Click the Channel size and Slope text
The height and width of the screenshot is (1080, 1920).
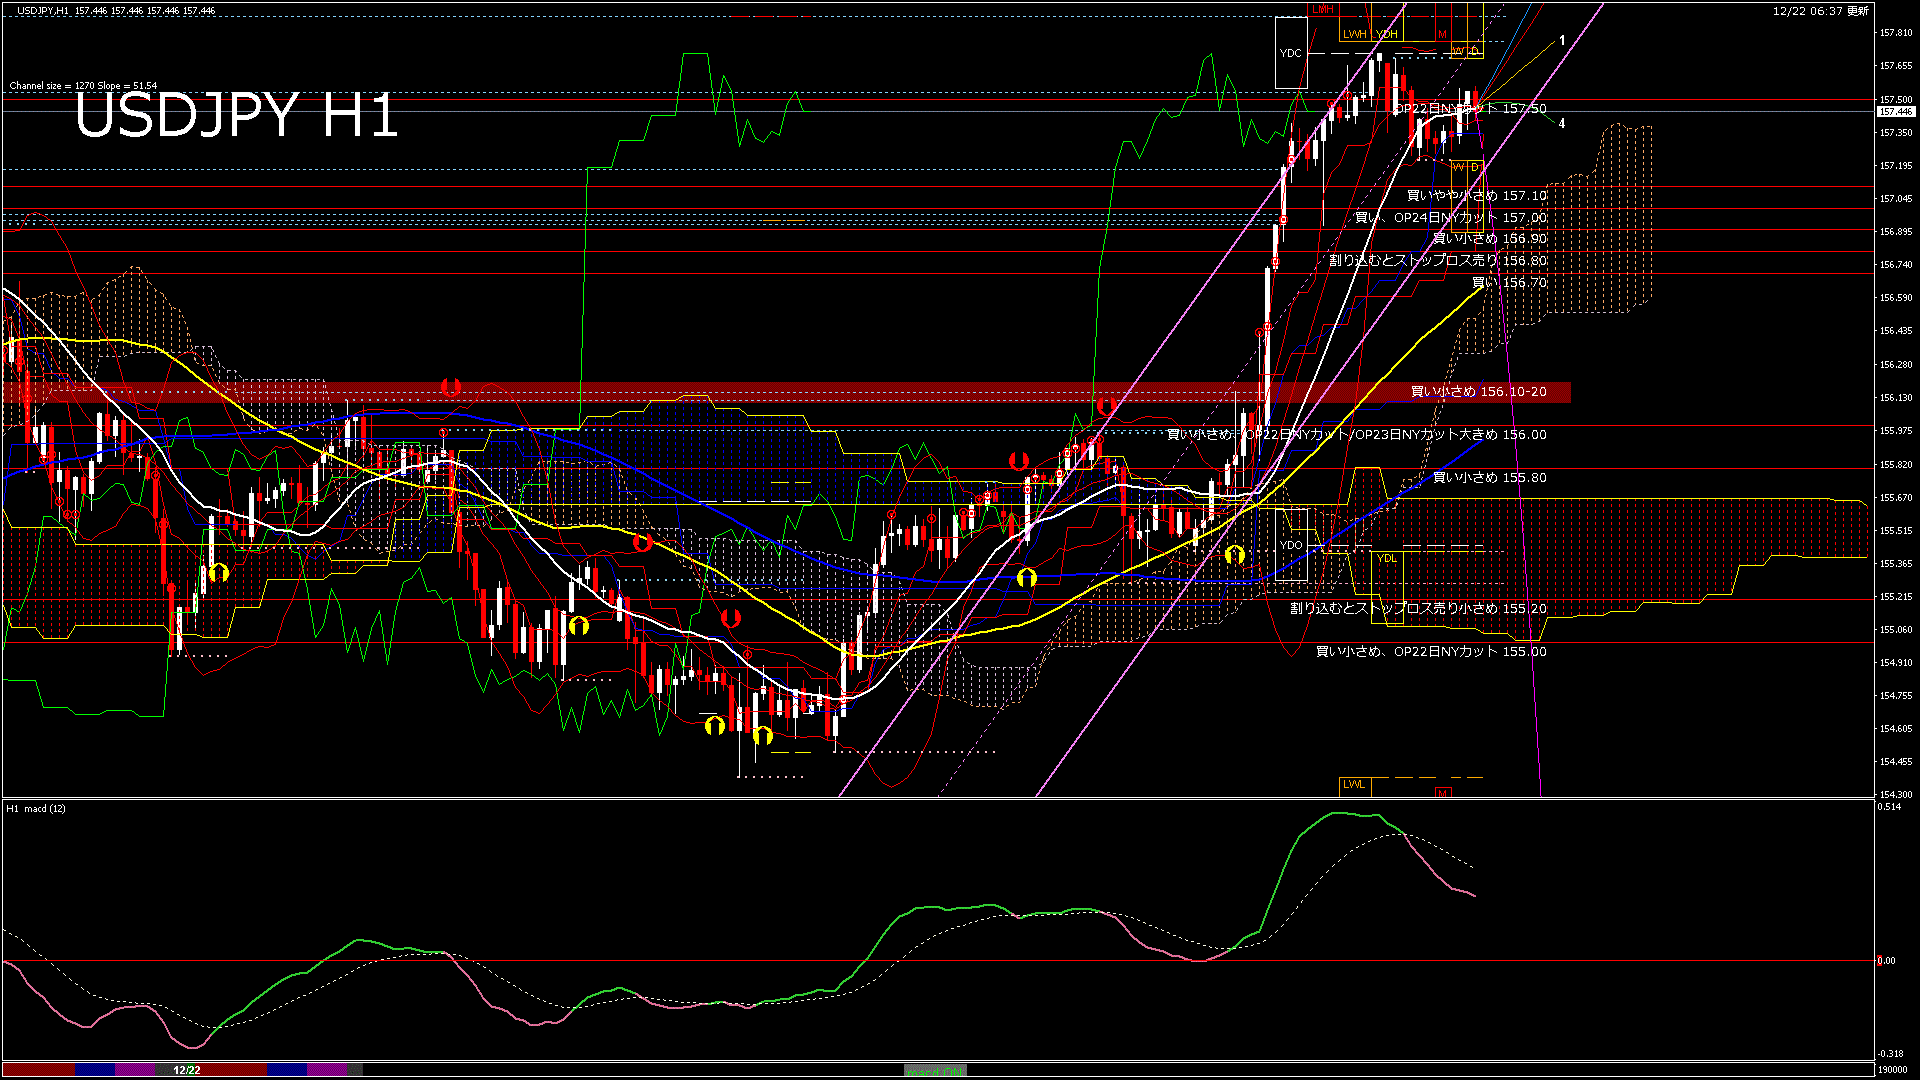coord(83,86)
